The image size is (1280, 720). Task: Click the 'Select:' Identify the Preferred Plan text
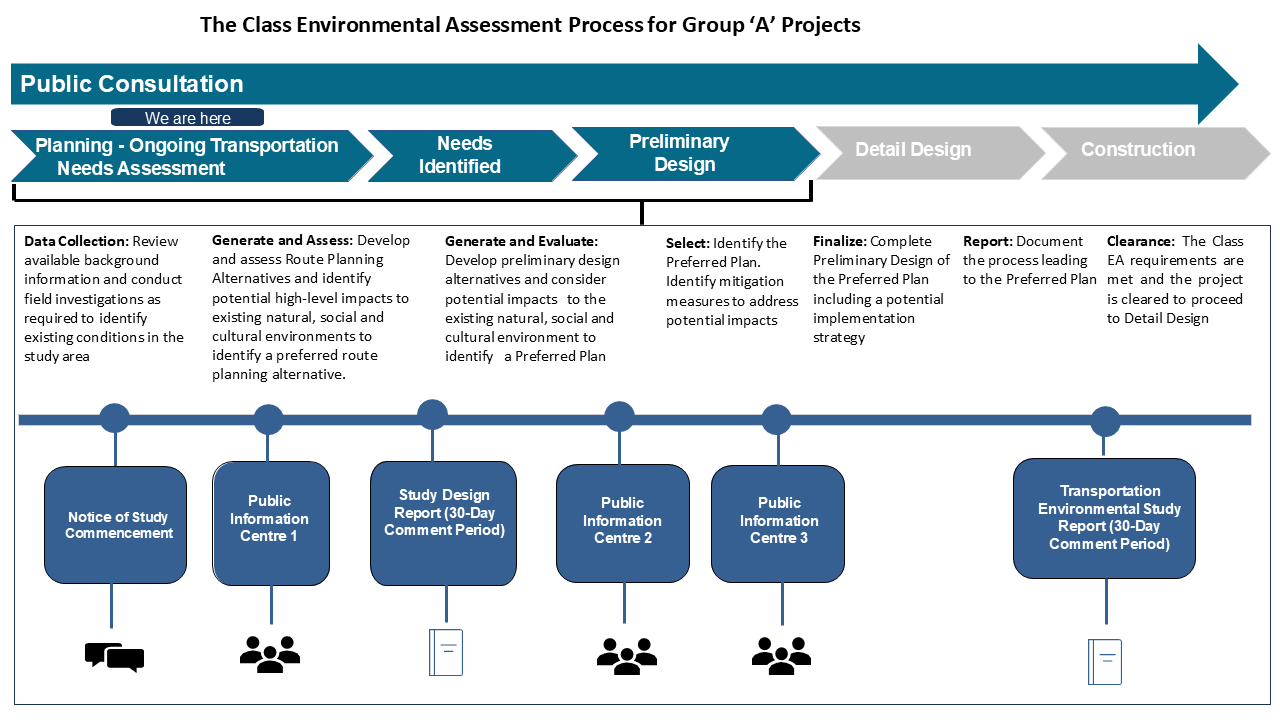coord(732,281)
